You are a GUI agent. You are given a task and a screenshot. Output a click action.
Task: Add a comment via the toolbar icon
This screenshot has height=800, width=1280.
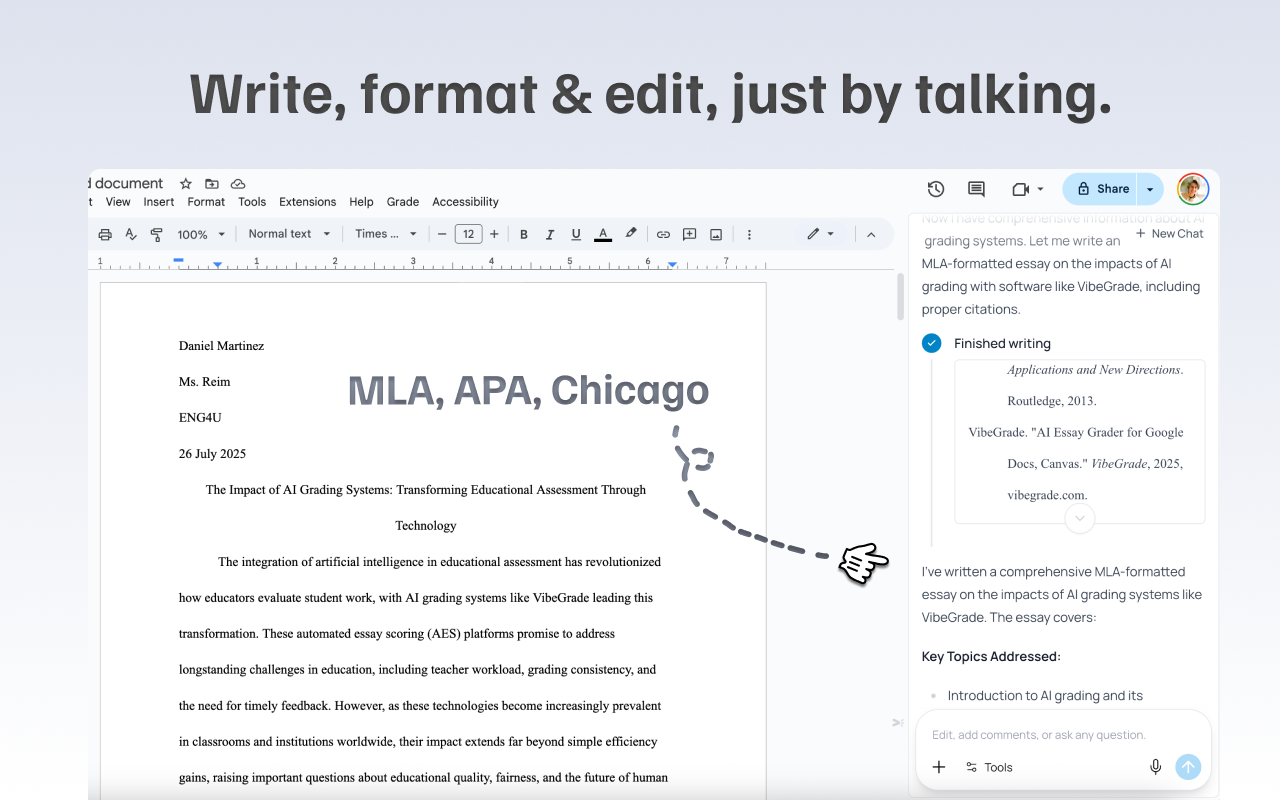[x=689, y=233]
